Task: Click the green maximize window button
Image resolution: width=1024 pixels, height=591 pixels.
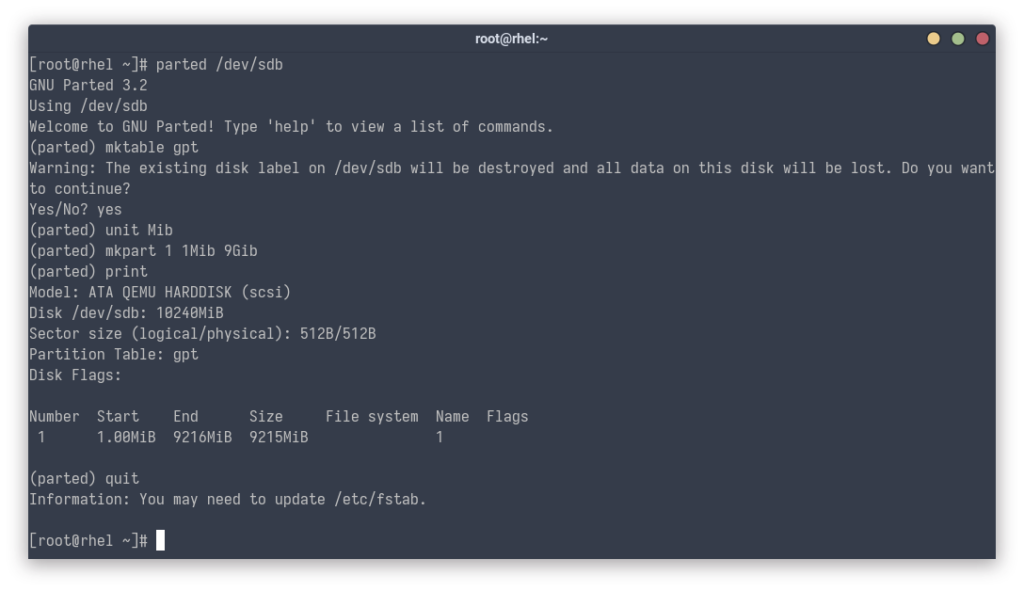Action: point(958,39)
